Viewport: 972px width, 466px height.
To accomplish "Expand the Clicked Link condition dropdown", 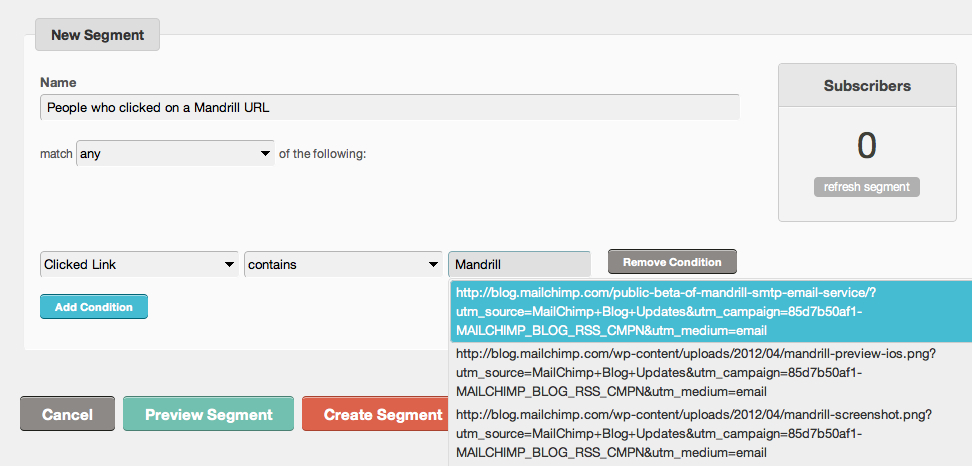I will pos(139,264).
